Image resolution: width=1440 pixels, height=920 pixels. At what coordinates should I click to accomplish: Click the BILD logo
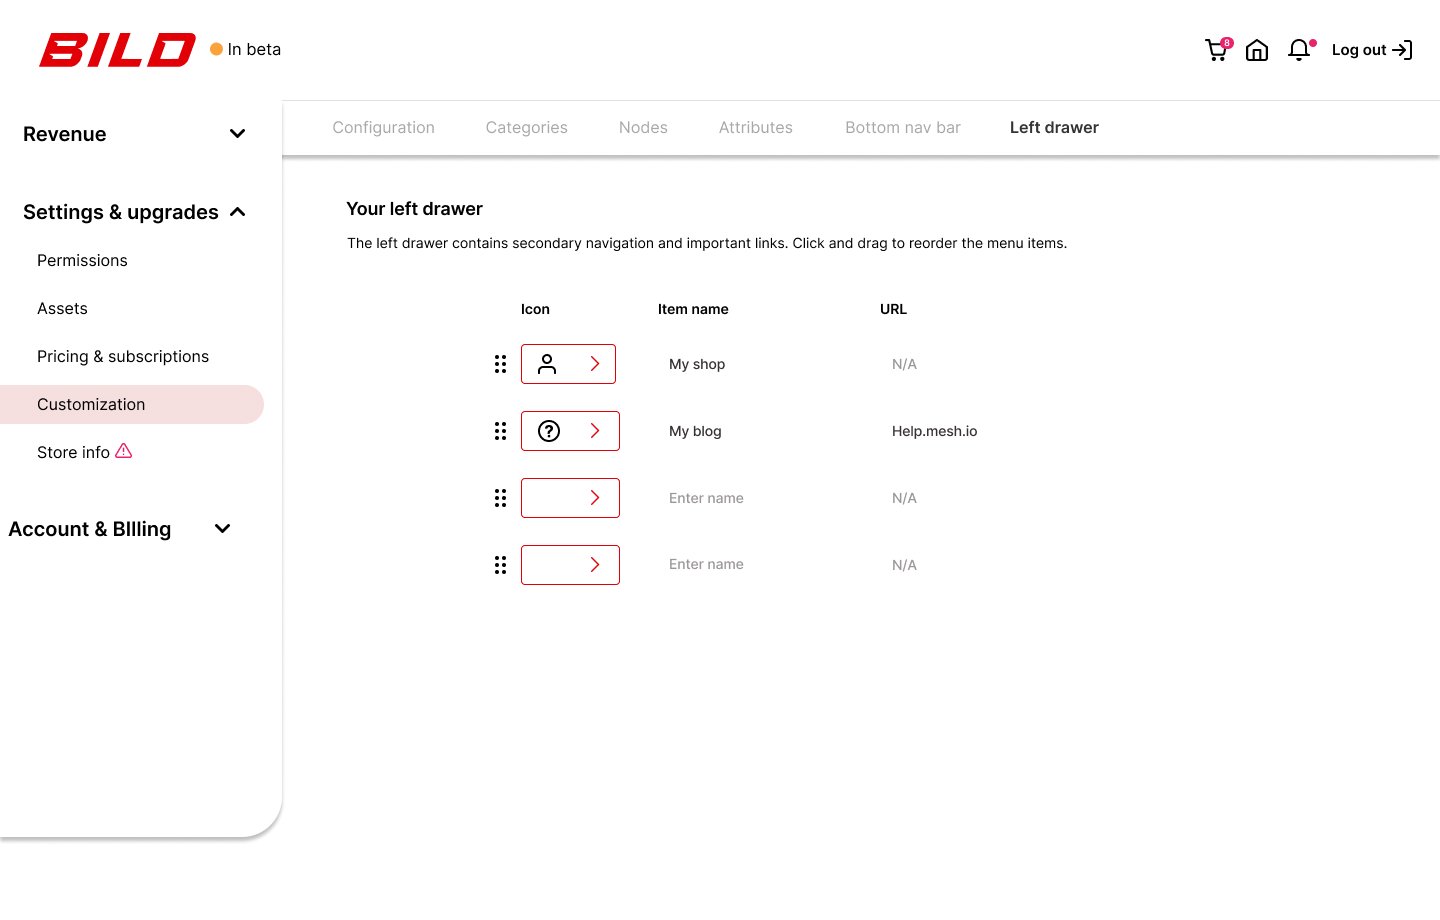point(116,49)
